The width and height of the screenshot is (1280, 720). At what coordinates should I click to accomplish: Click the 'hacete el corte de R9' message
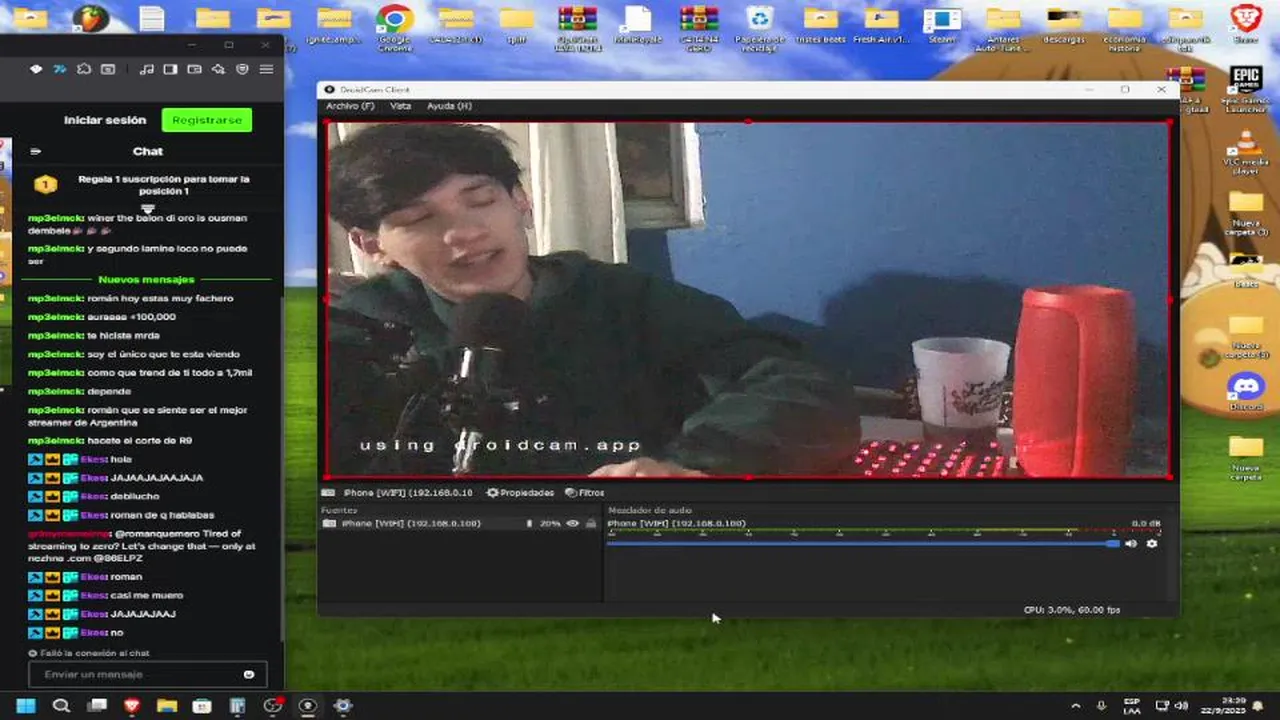coord(110,440)
